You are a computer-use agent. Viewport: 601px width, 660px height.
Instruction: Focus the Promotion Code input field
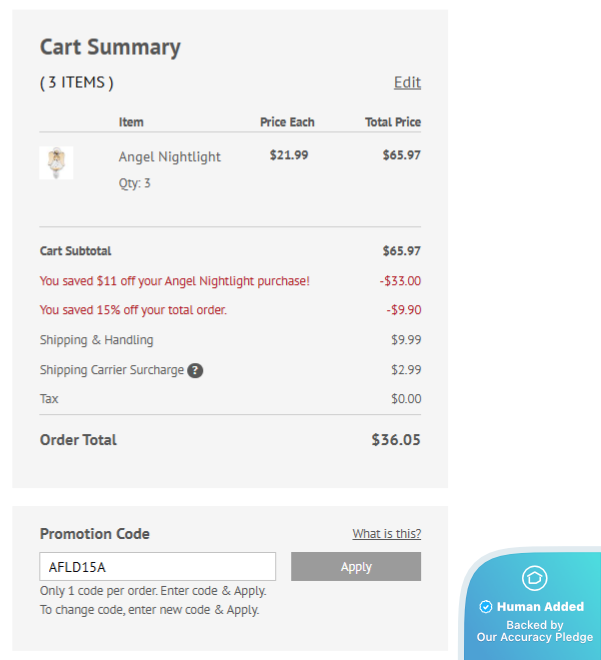[x=157, y=566]
